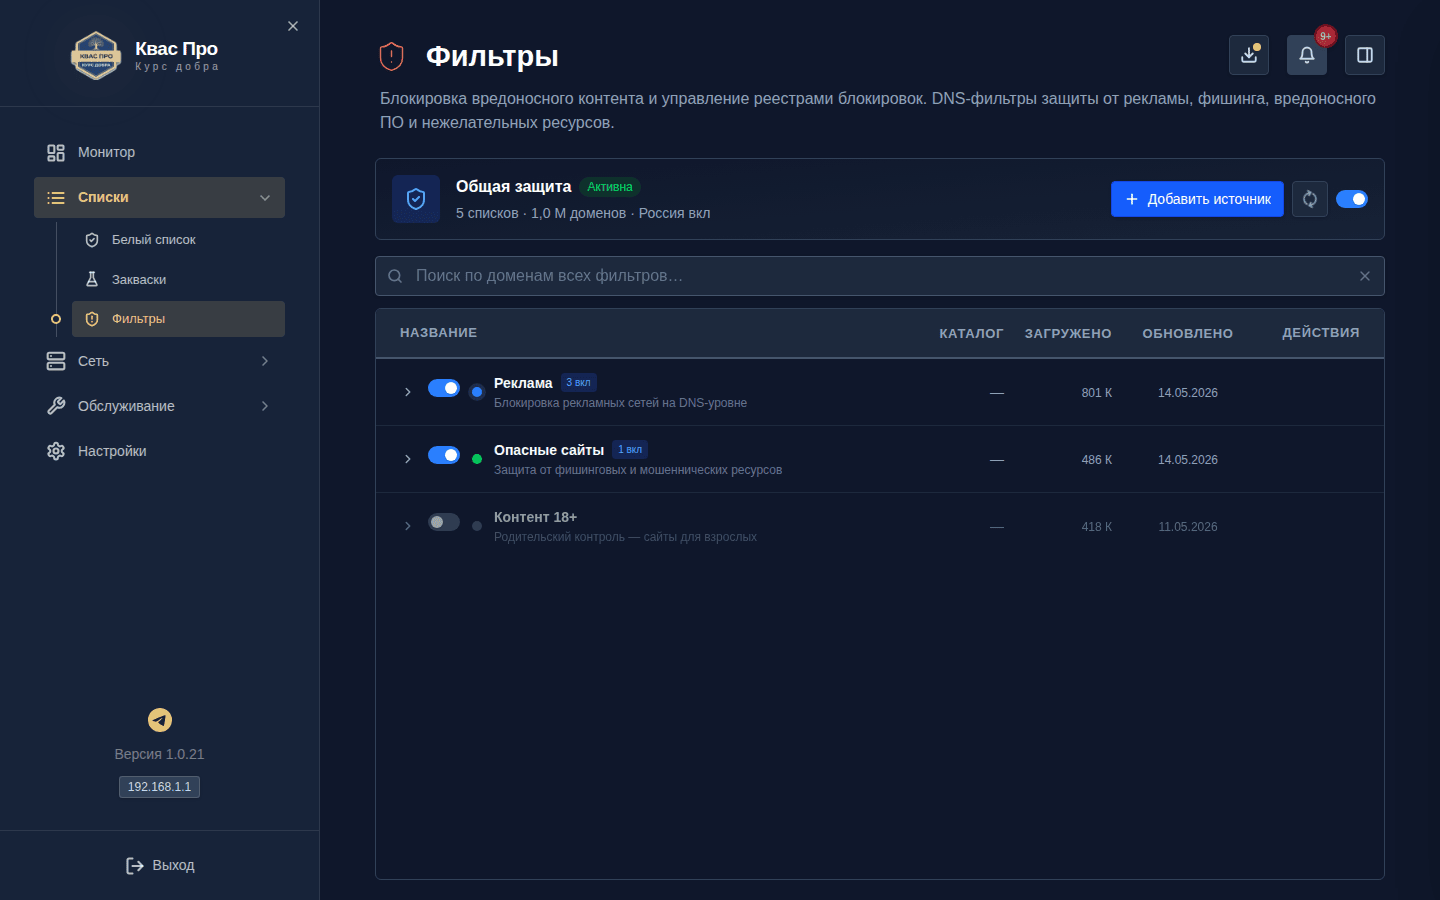Clear the domain search with the X icon
The height and width of the screenshot is (900, 1440).
1365,276
